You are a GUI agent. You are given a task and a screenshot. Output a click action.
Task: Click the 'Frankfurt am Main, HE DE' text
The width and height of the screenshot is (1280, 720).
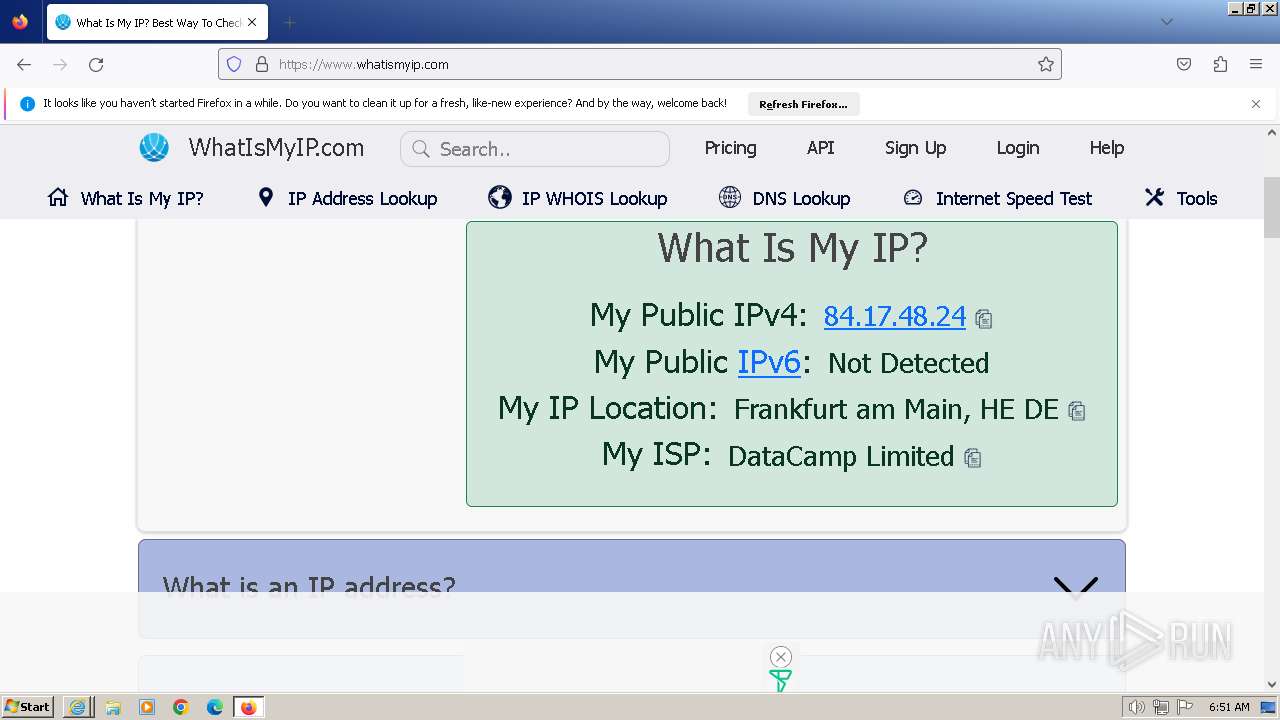click(896, 409)
